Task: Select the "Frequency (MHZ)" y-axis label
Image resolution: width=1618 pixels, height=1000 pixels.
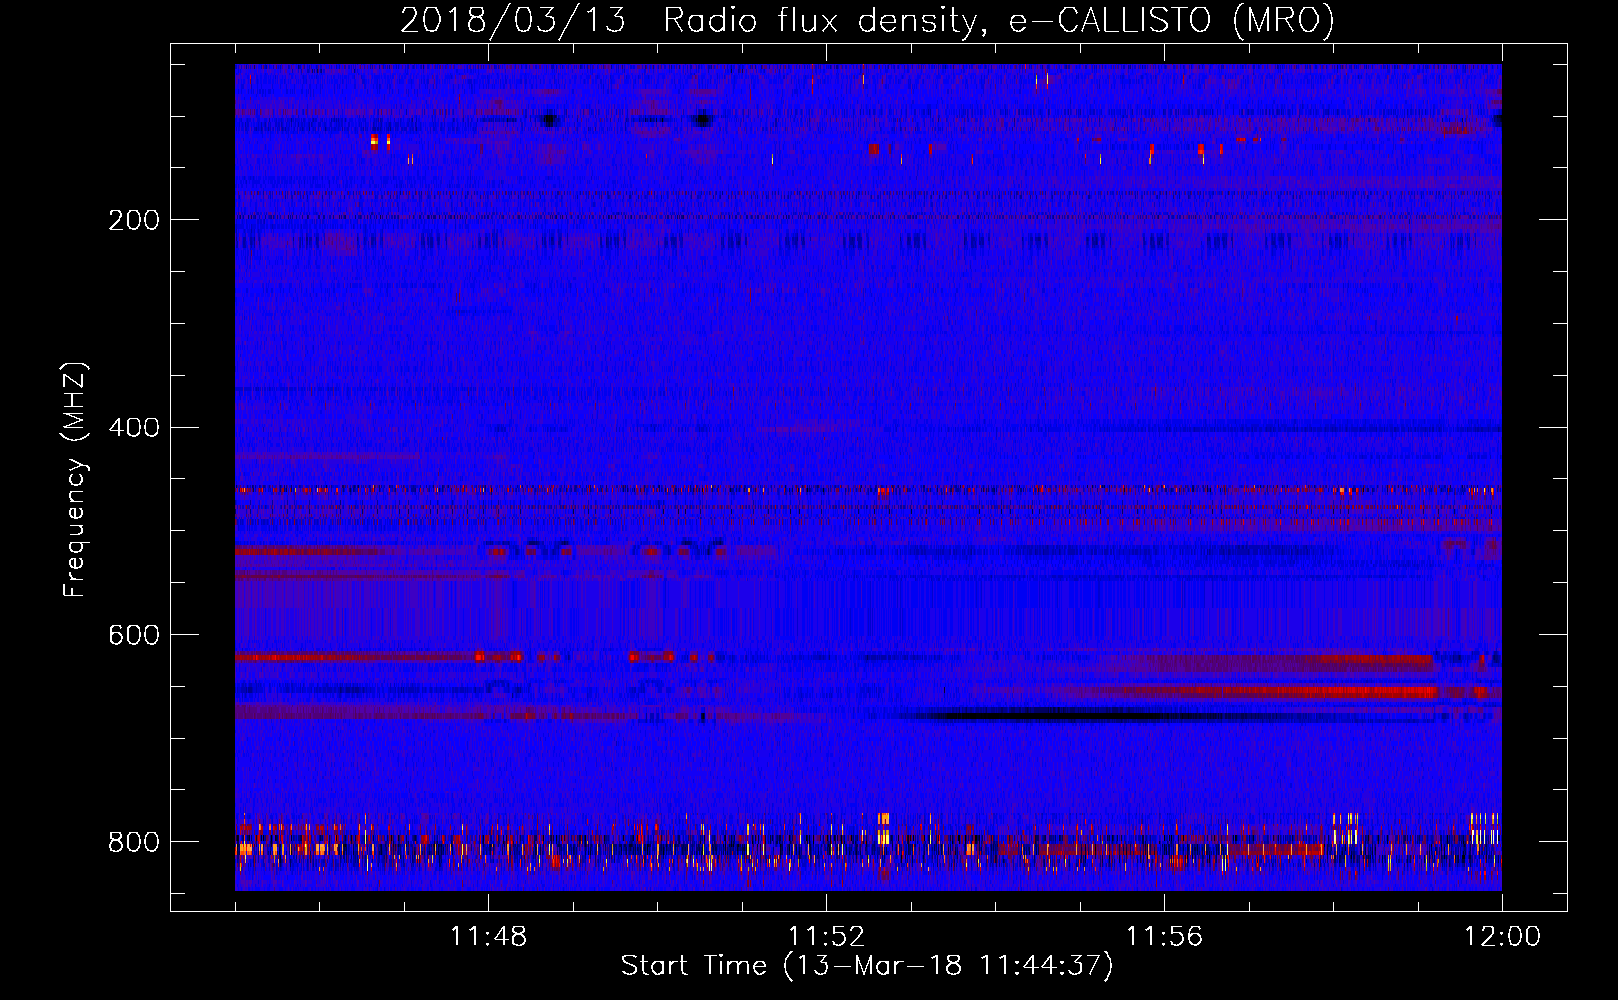Action: pos(74,479)
